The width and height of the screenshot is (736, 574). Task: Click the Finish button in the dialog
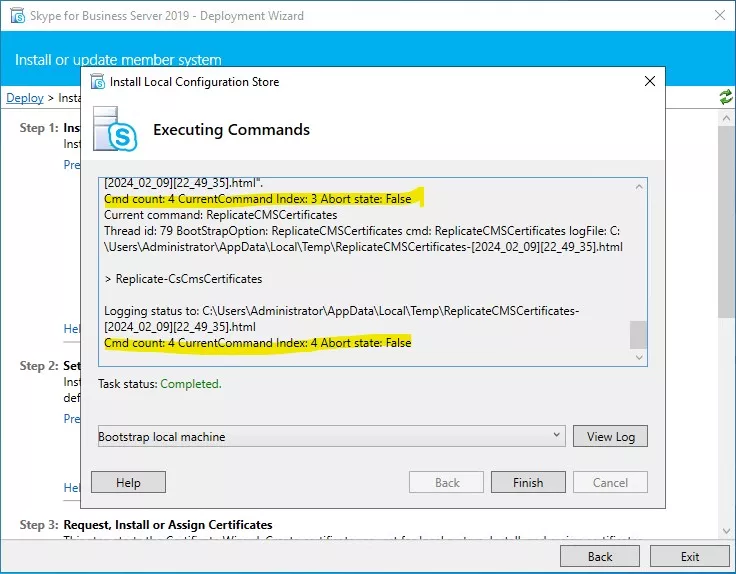(x=528, y=482)
